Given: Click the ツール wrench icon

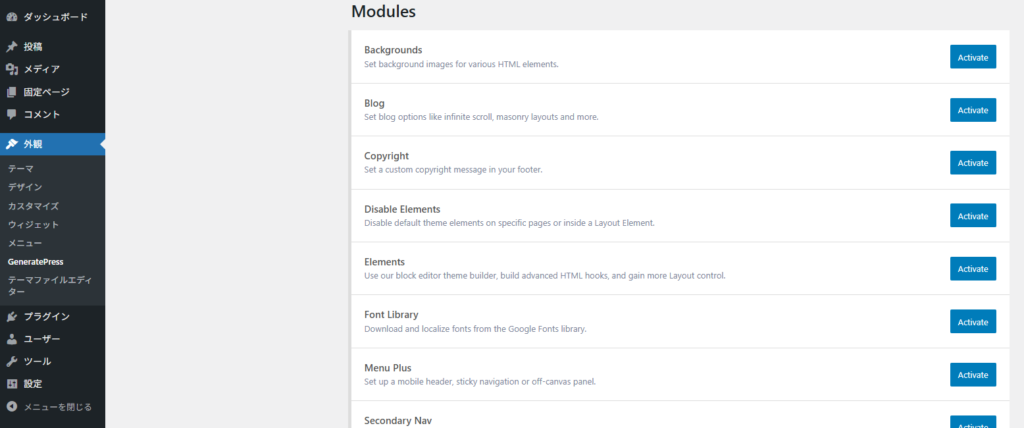Looking at the screenshot, I should coord(12,361).
